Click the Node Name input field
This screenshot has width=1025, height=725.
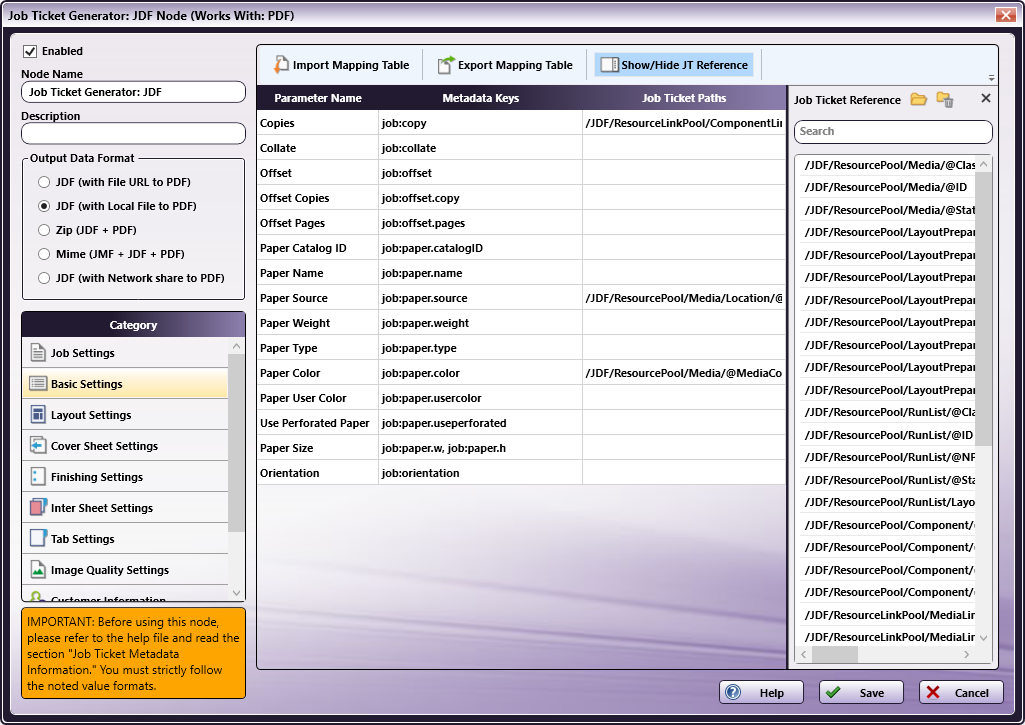coord(133,92)
